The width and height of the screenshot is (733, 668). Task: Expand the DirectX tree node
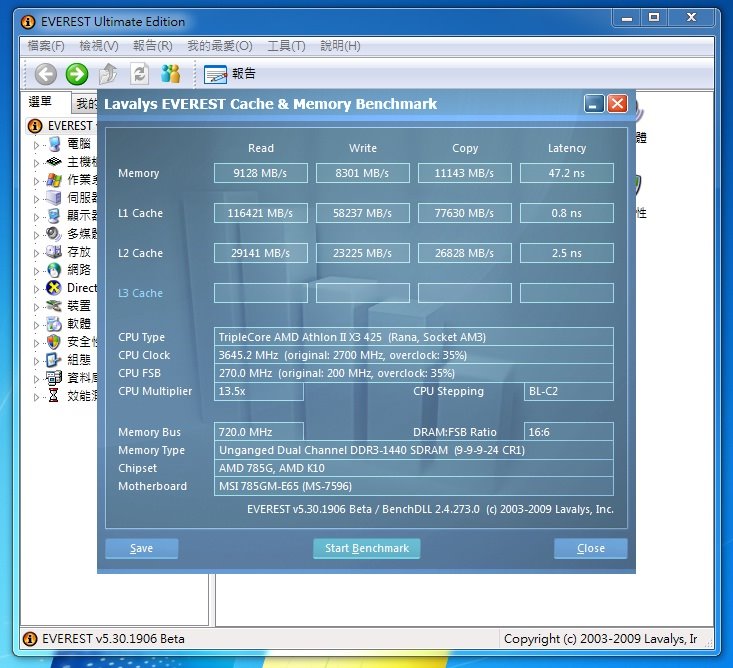point(36,289)
